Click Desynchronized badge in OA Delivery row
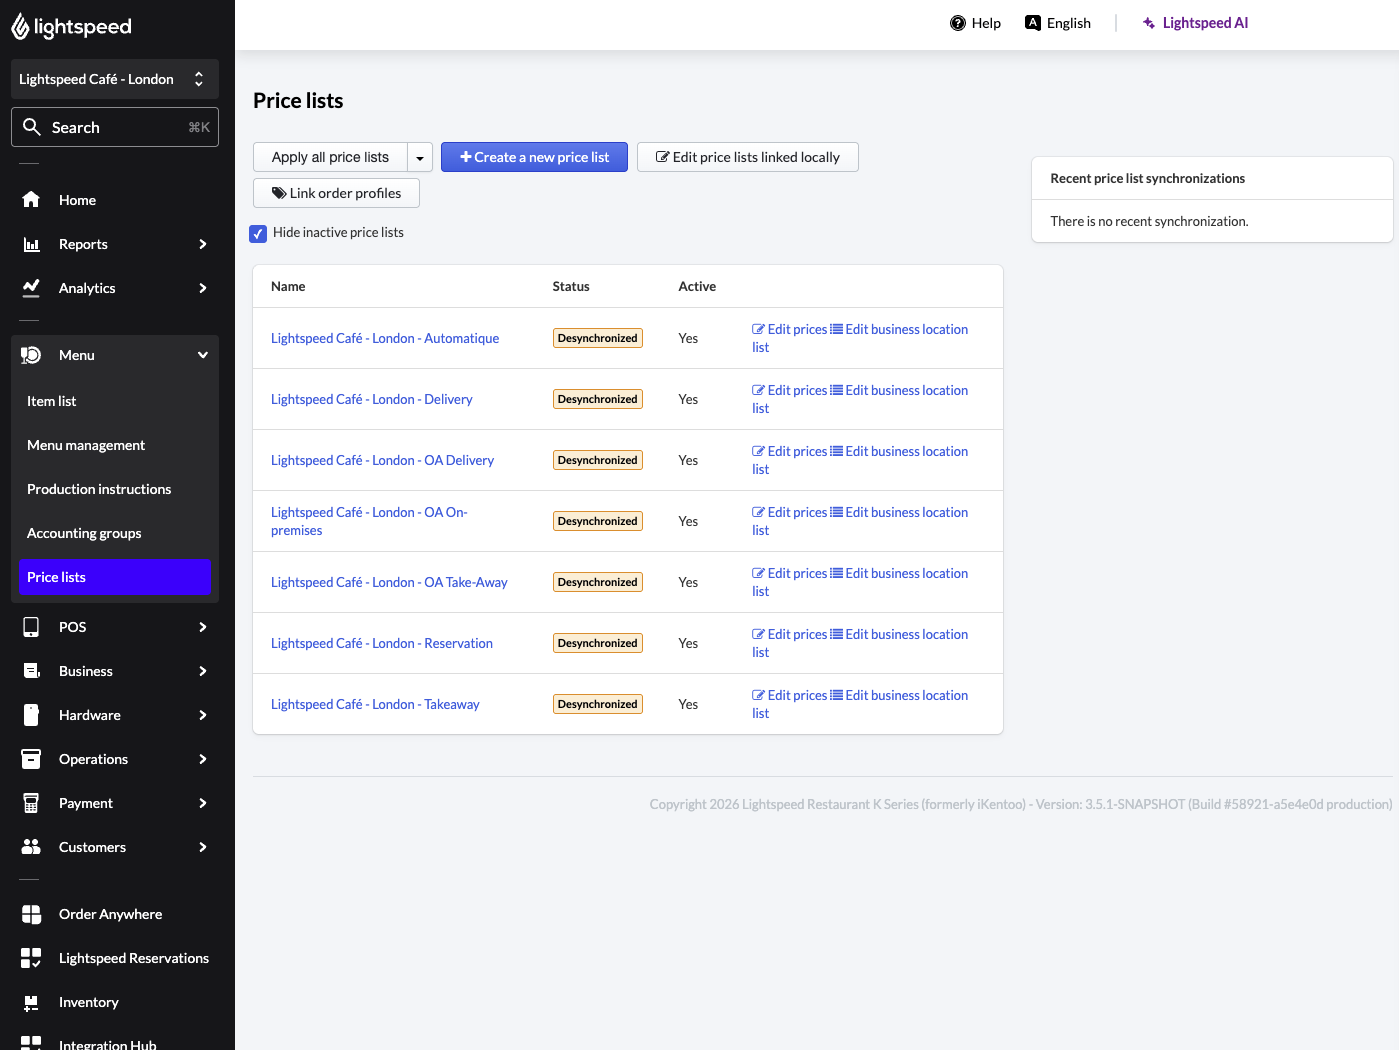Viewport: 1399px width, 1050px height. point(598,460)
